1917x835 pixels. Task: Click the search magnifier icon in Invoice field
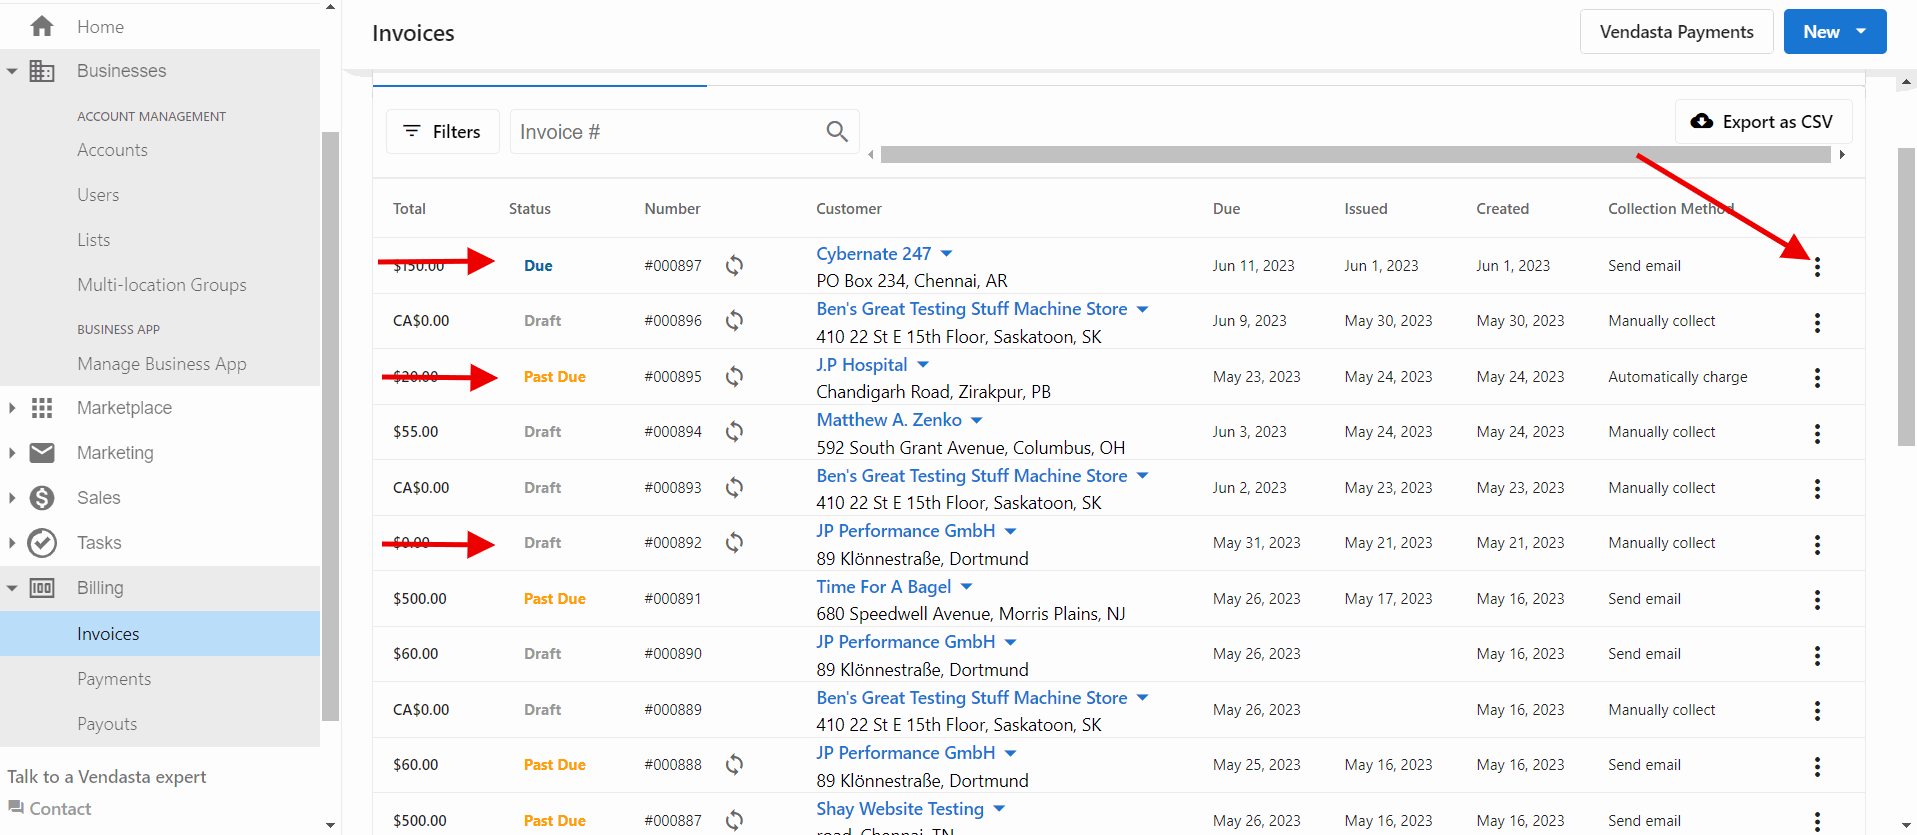[837, 131]
